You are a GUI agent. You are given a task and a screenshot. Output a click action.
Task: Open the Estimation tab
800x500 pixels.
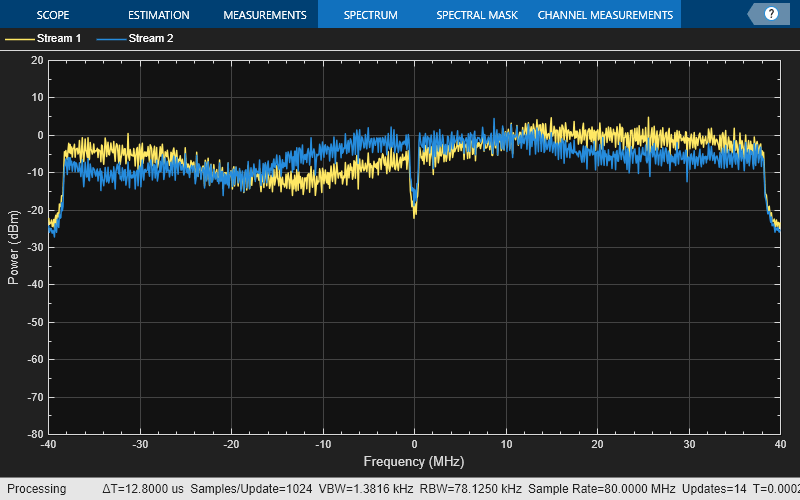tap(159, 15)
